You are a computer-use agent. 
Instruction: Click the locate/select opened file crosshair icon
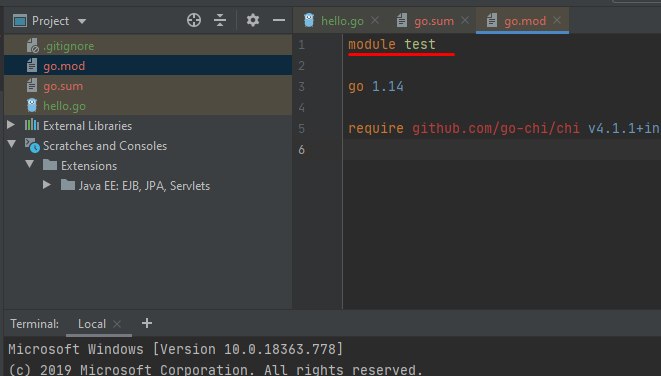pyautogui.click(x=193, y=20)
